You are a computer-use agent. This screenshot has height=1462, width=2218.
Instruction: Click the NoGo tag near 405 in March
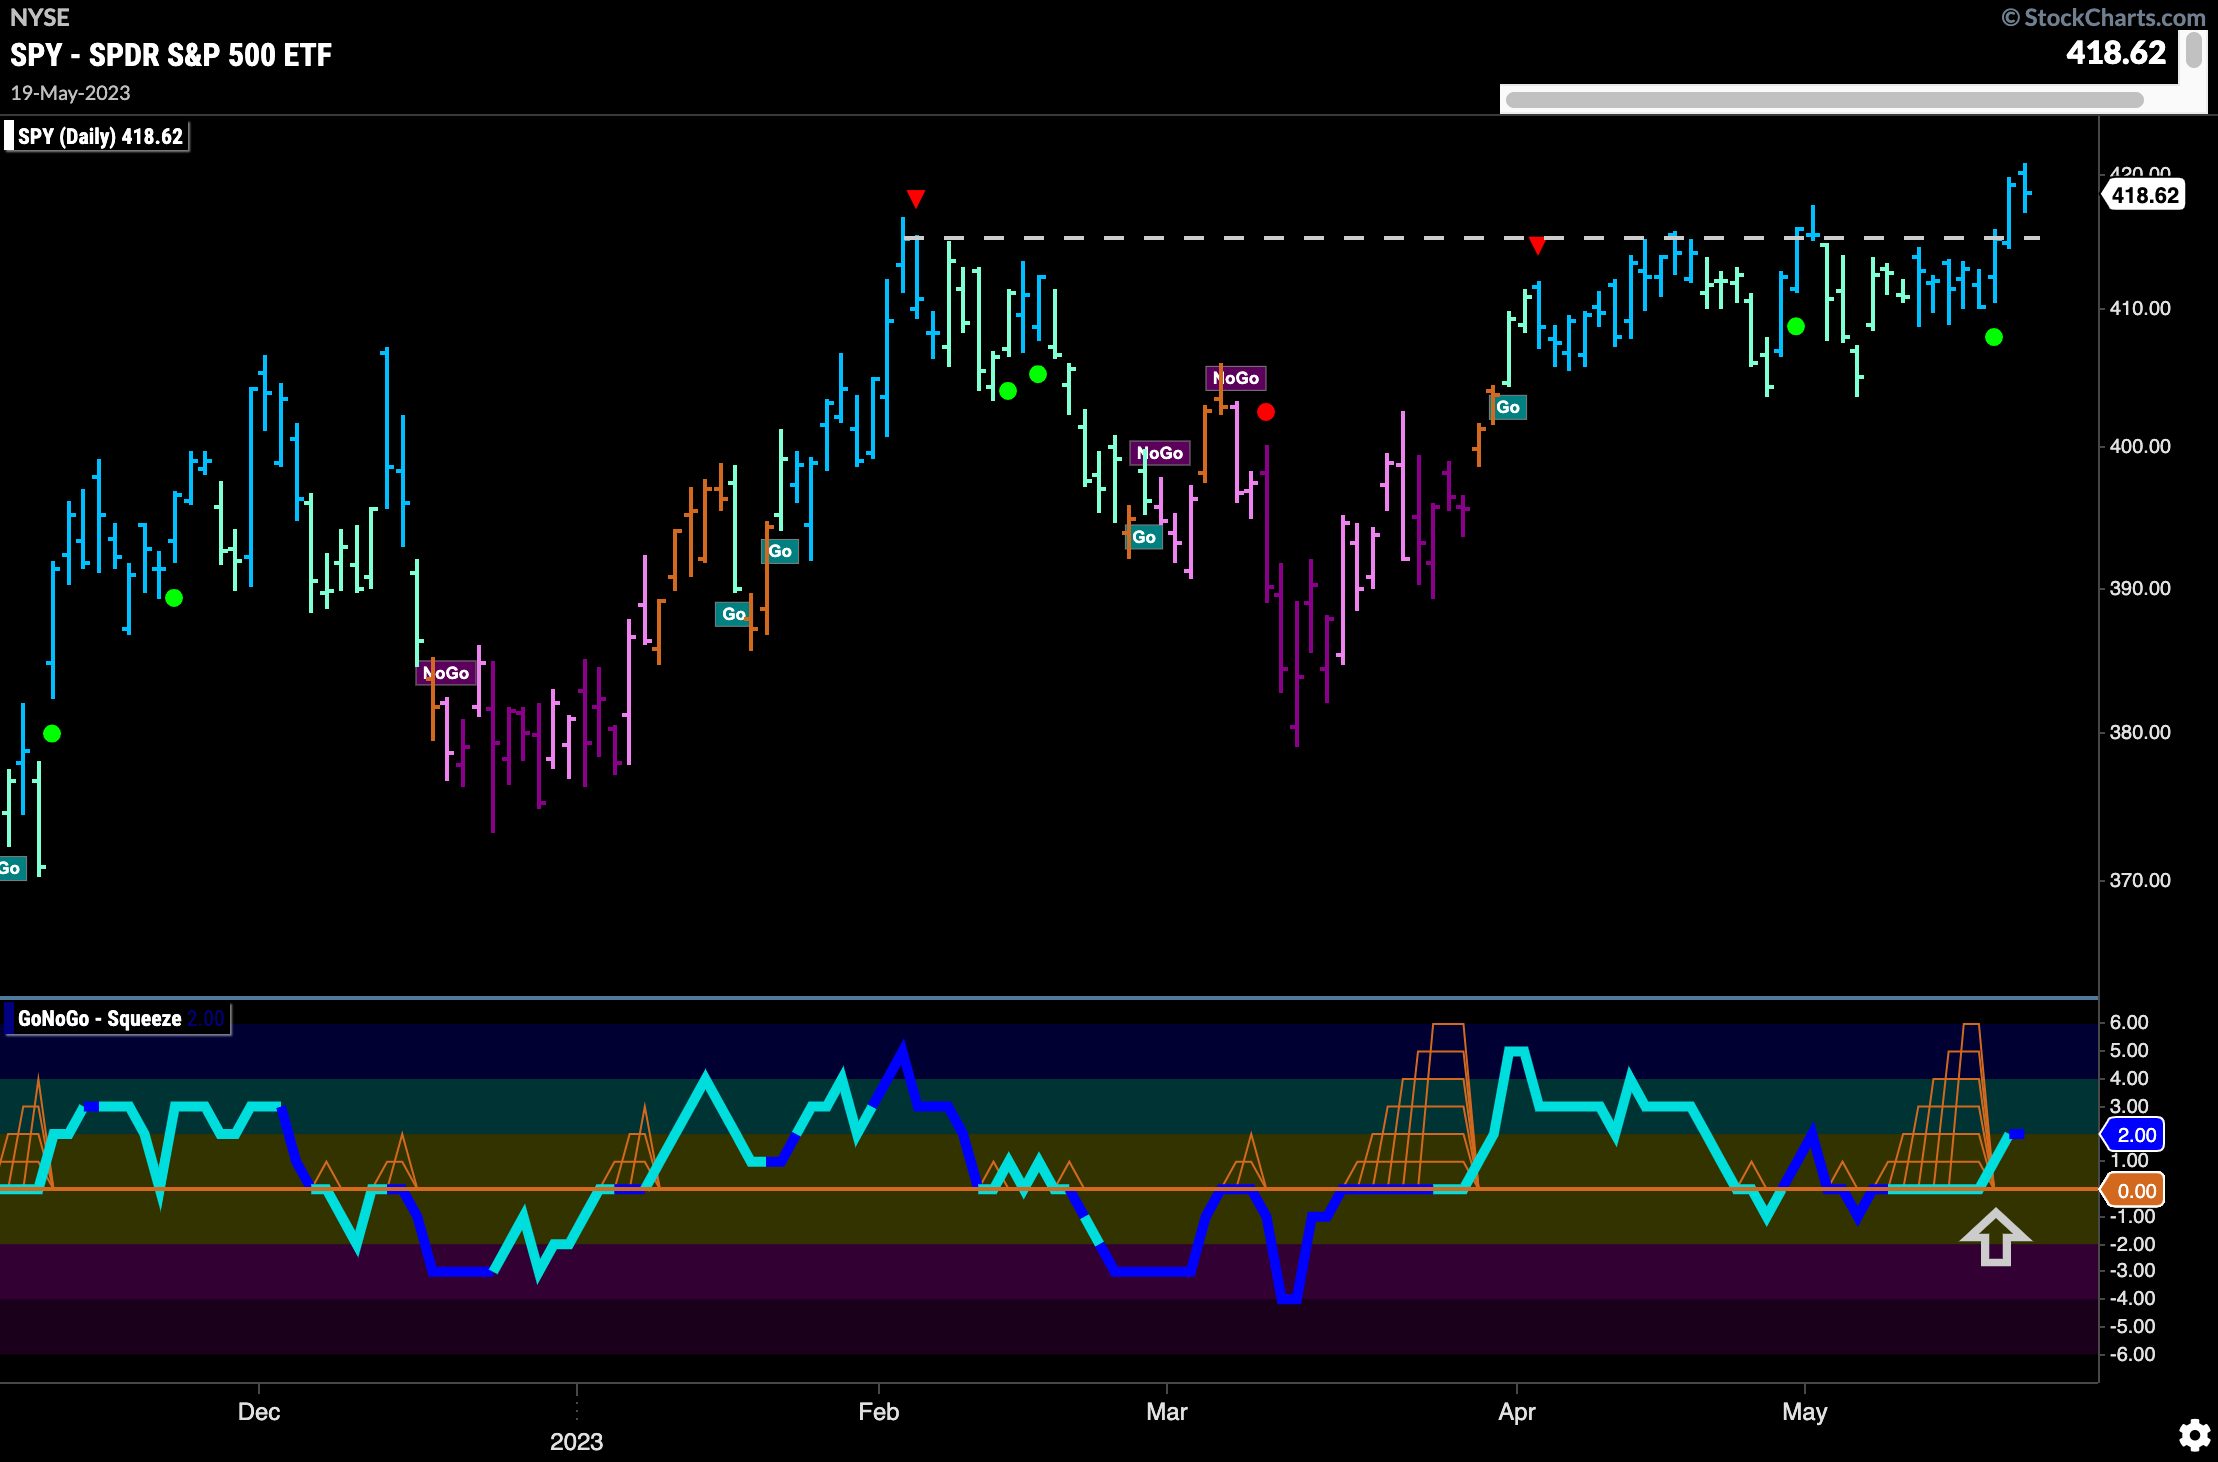point(1236,378)
